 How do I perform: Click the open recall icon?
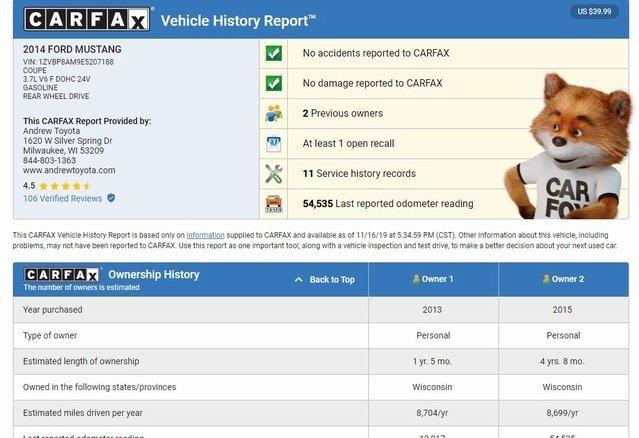[273, 143]
